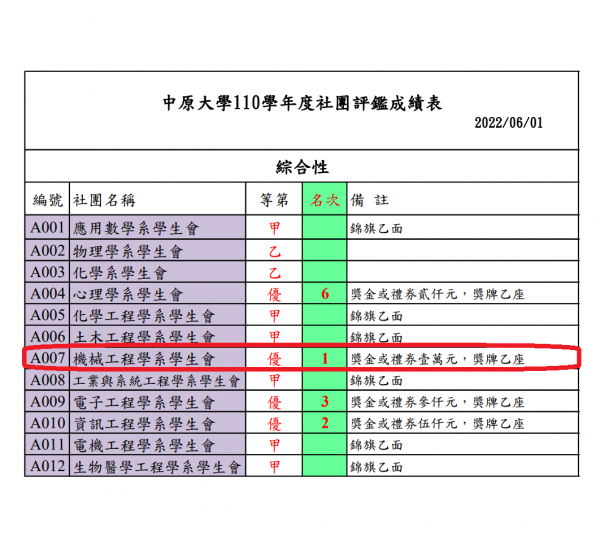Click grade 乙 in the A003 row
This screenshot has height=535, width=600.
[x=274, y=273]
